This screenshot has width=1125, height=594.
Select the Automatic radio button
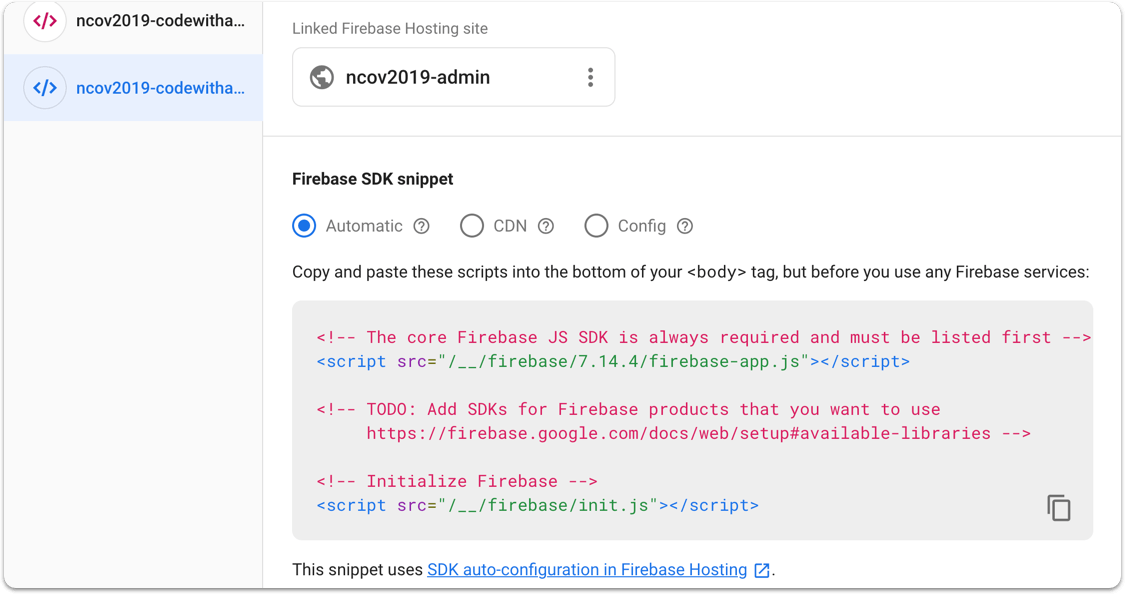pos(304,226)
